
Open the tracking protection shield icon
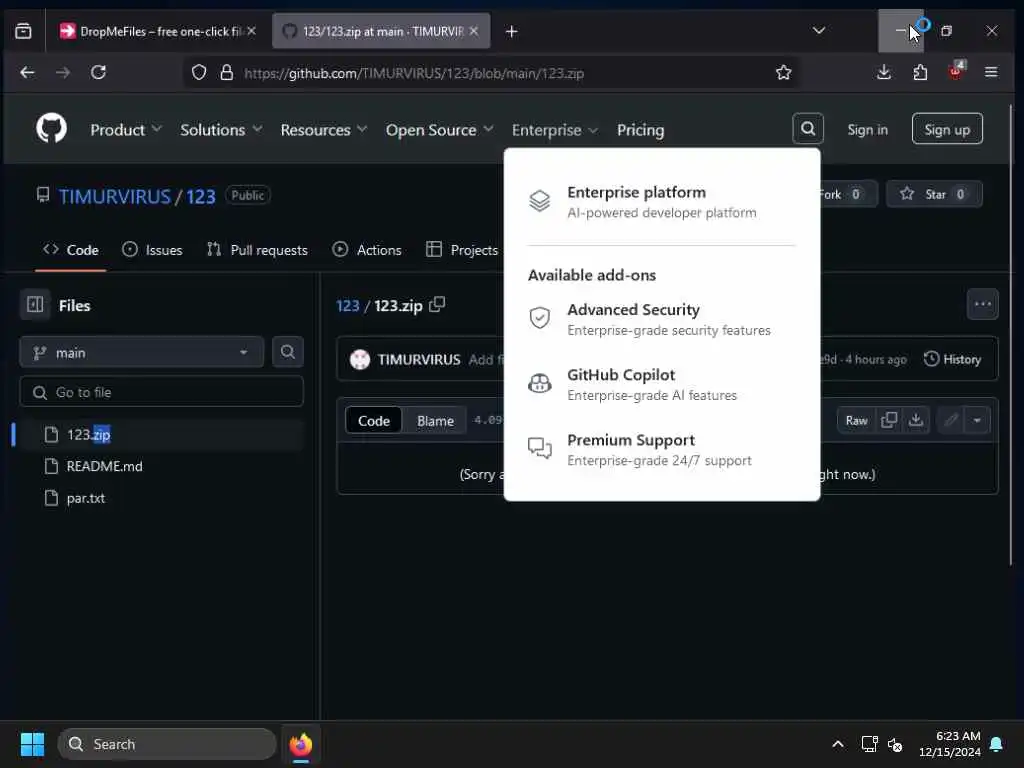[199, 72]
